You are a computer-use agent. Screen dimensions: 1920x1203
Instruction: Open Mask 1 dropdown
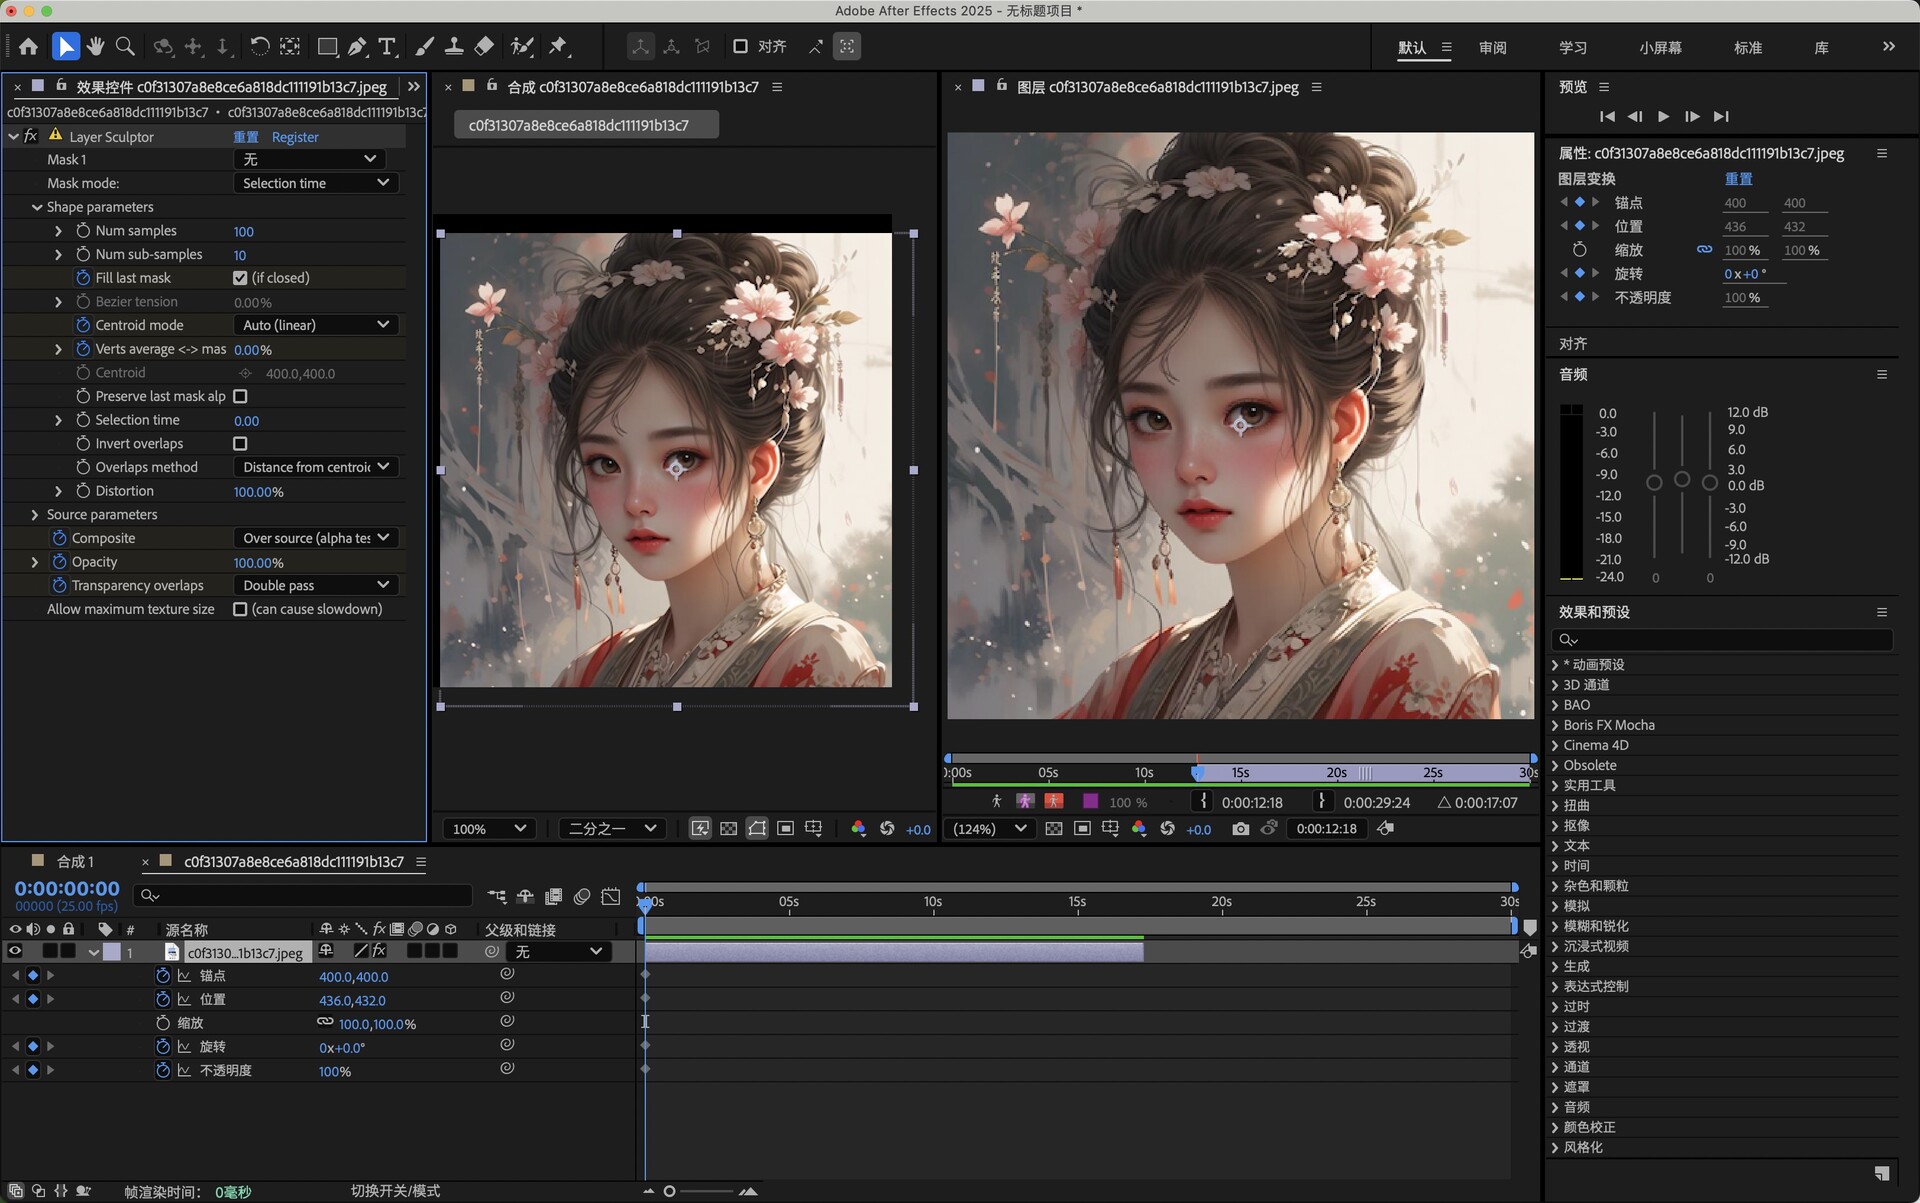[x=309, y=159]
